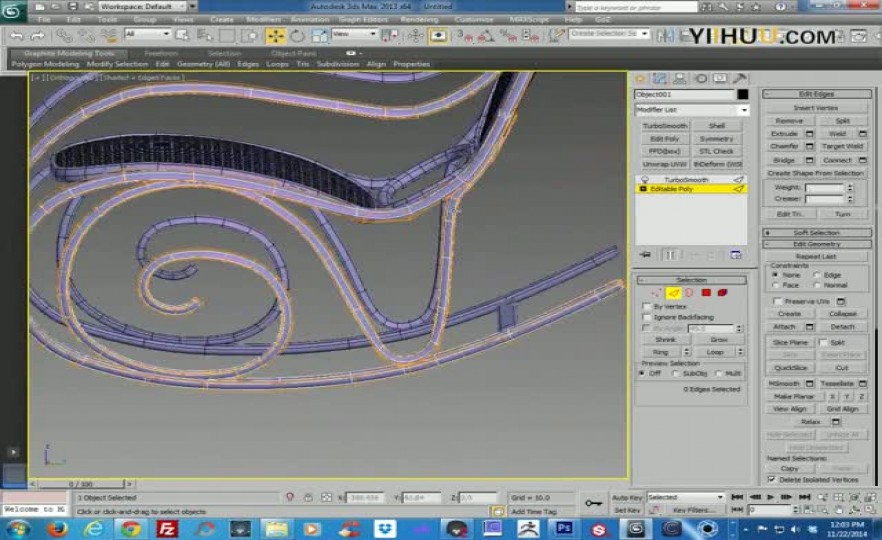Click the QuickSlice button

[x=790, y=368]
